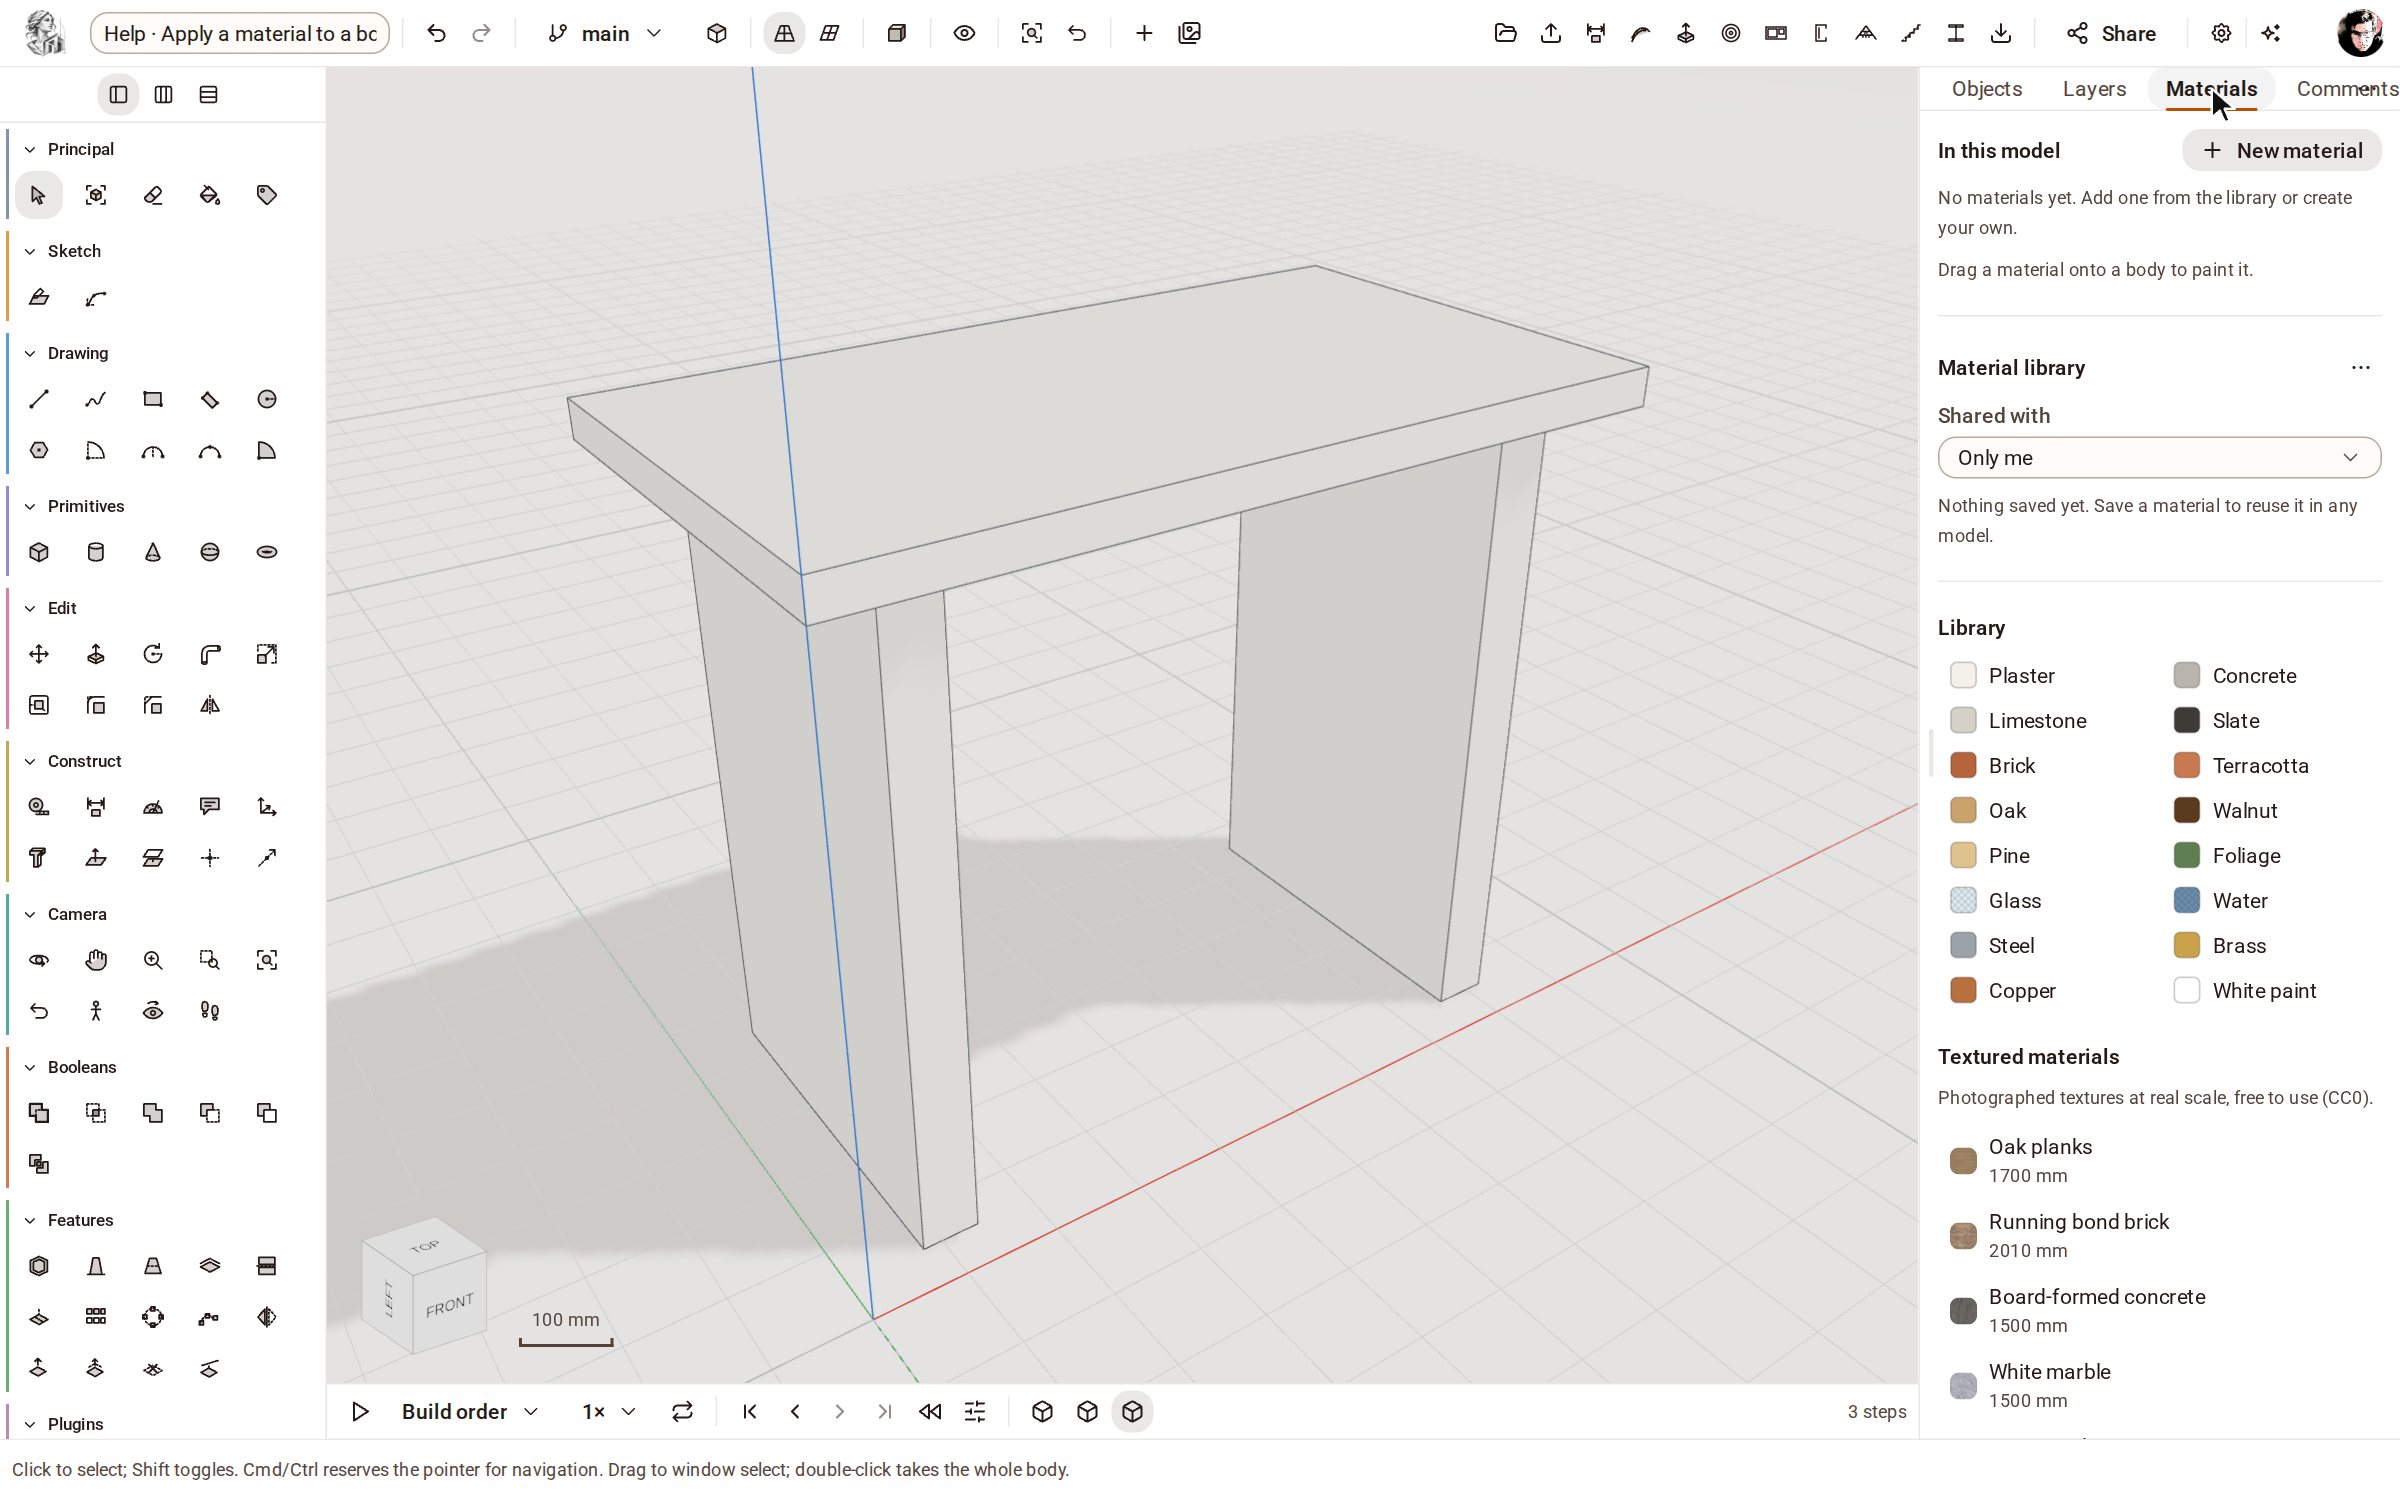Image resolution: width=2400 pixels, height=1500 pixels.
Task: Insert a Box primitive
Action: [39, 552]
